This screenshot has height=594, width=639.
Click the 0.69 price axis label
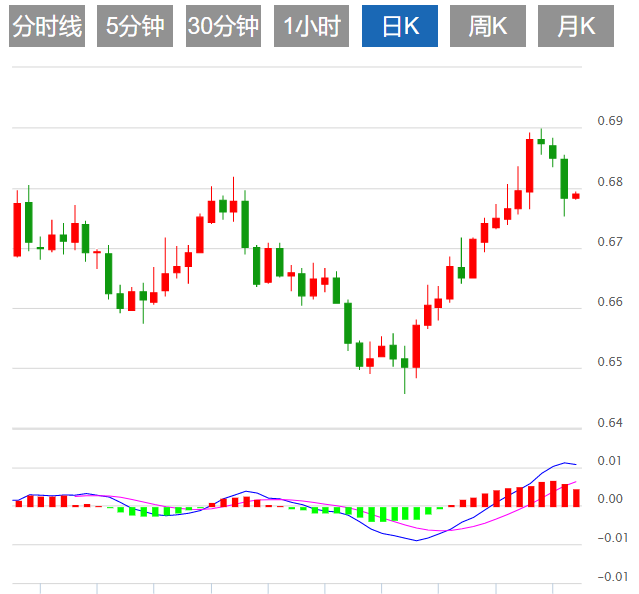pos(610,121)
